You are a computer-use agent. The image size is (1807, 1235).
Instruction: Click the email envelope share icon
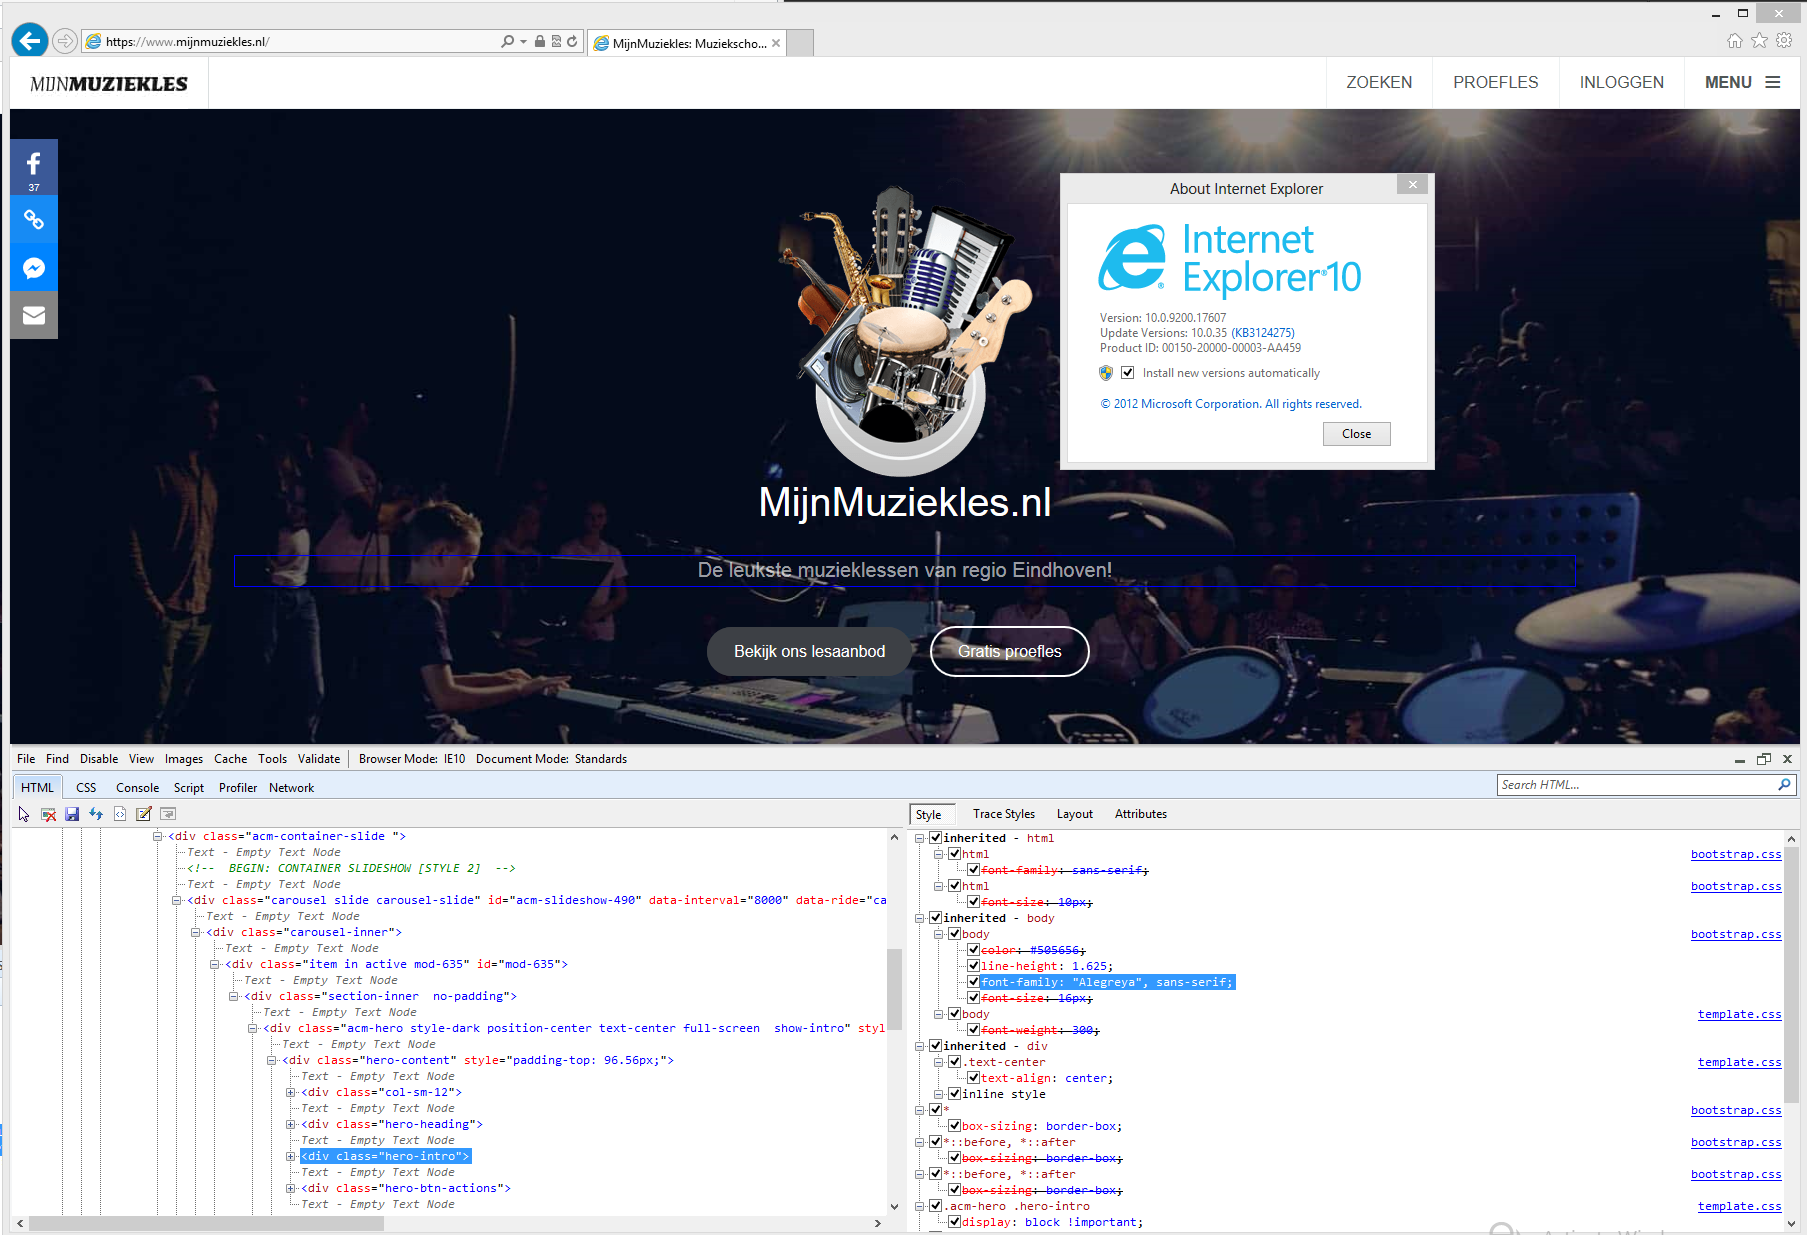click(x=34, y=316)
